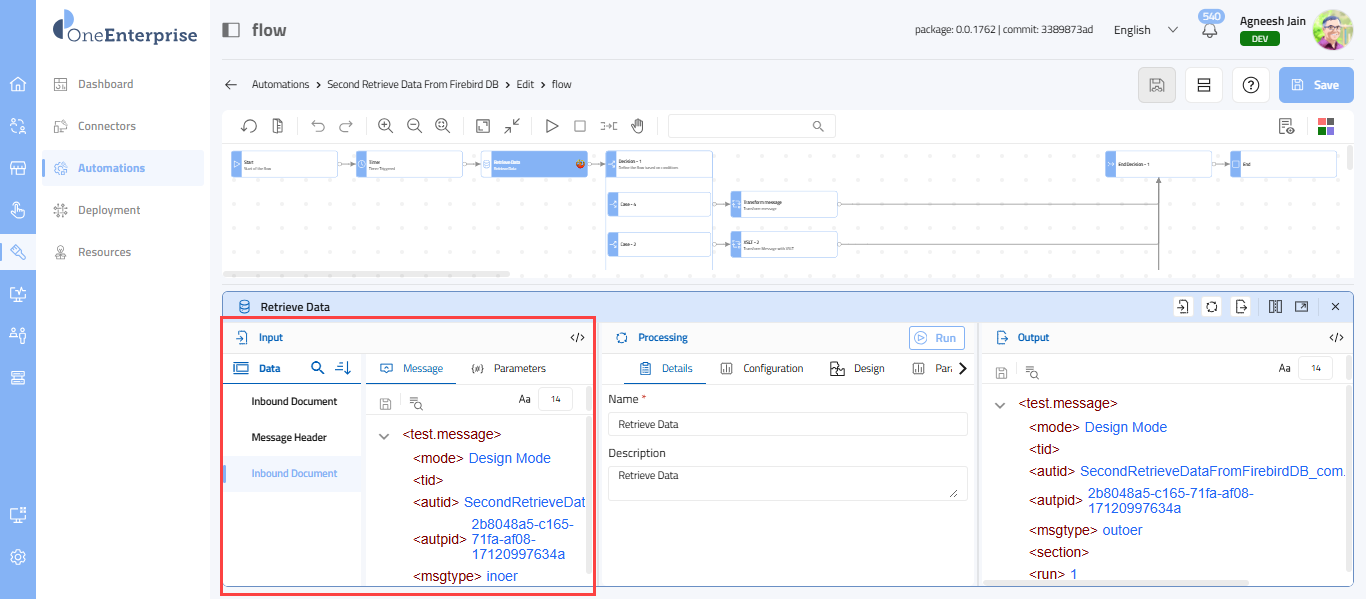Open the help question mark icon

(1250, 85)
